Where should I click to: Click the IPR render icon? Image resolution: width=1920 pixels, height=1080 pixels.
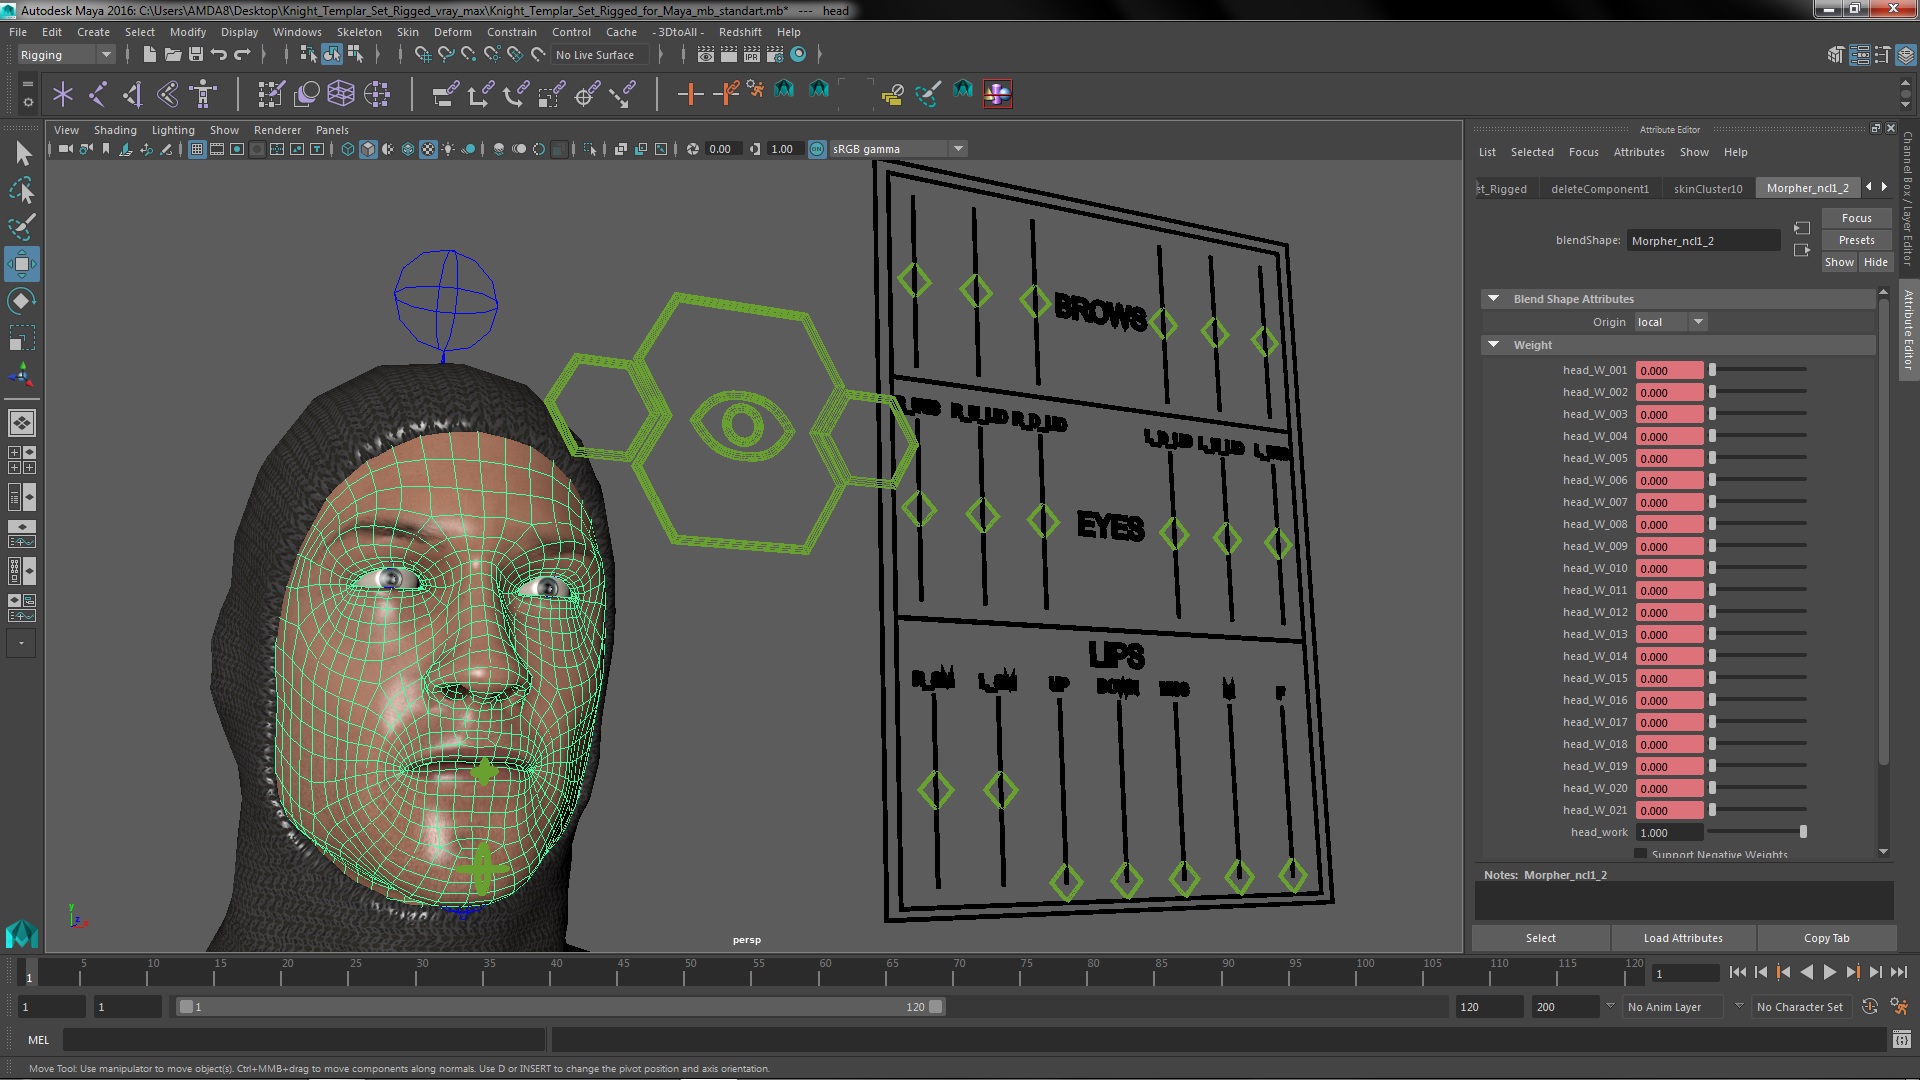(751, 55)
